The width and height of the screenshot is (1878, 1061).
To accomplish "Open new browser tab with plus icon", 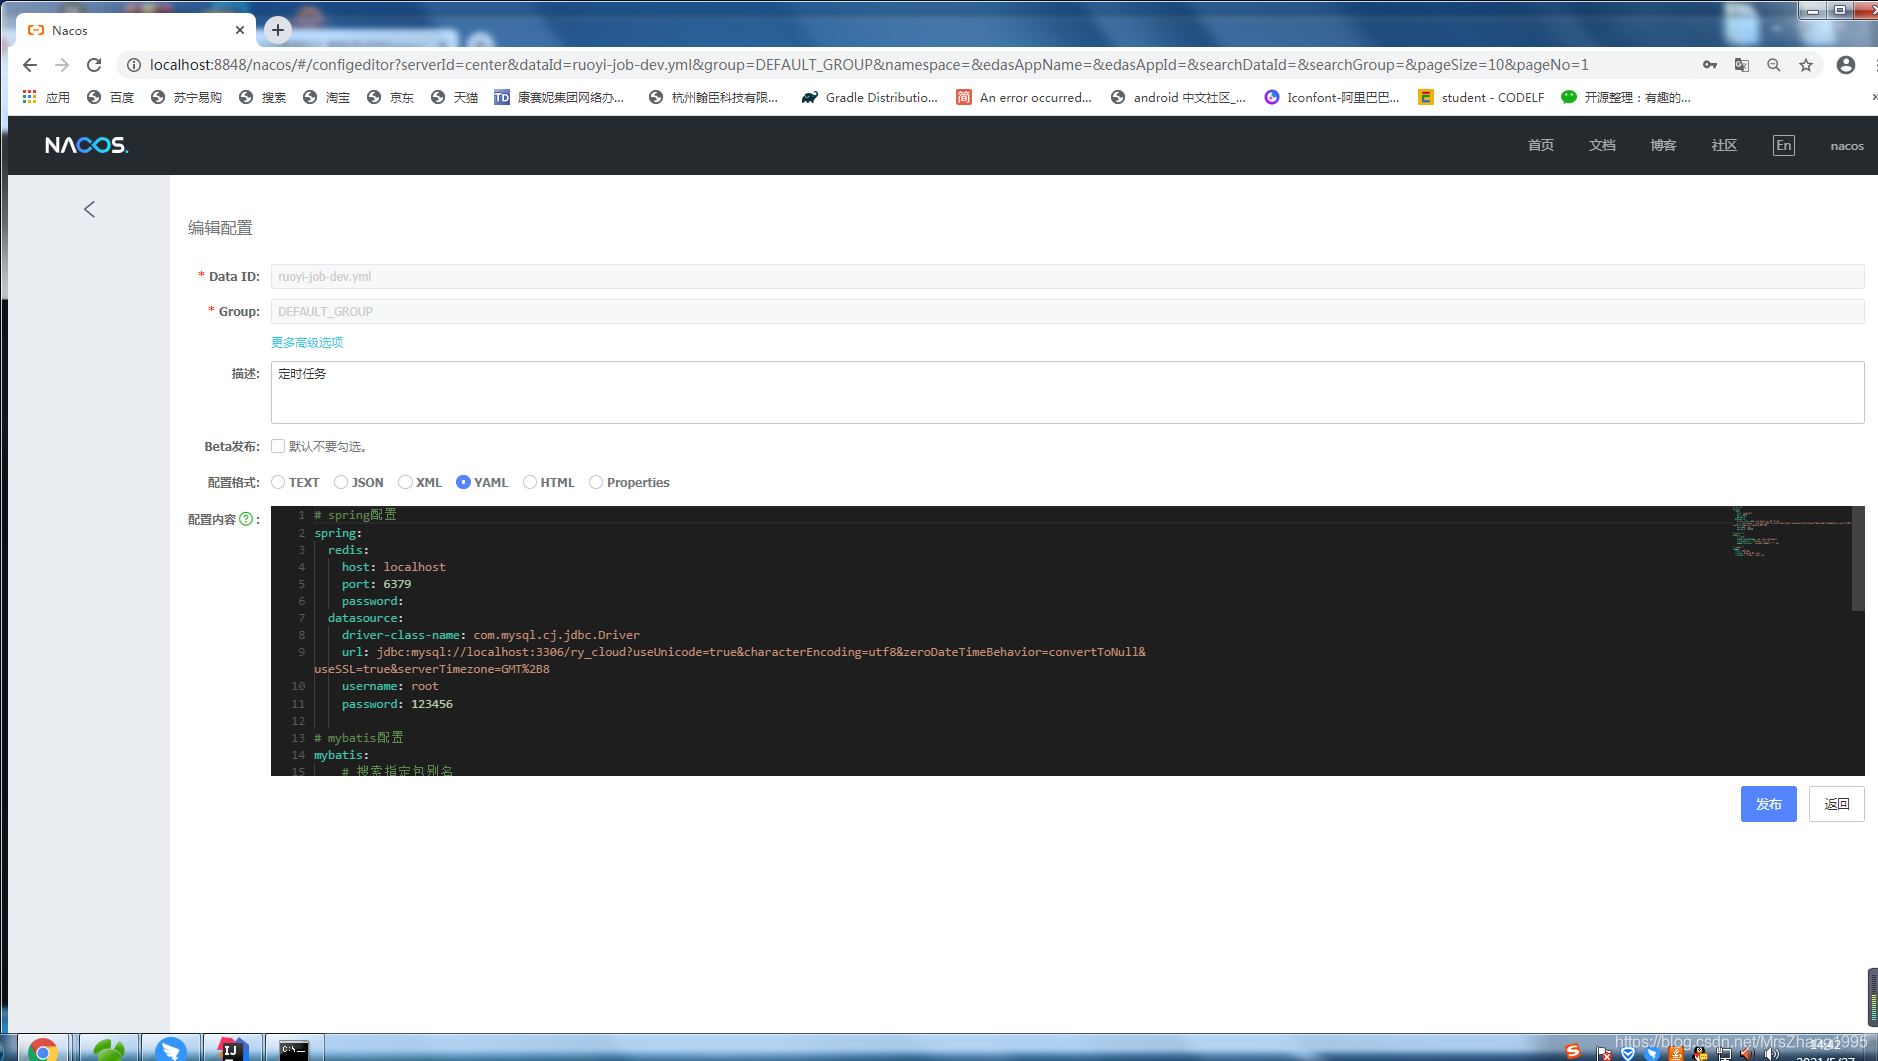I will [278, 30].
